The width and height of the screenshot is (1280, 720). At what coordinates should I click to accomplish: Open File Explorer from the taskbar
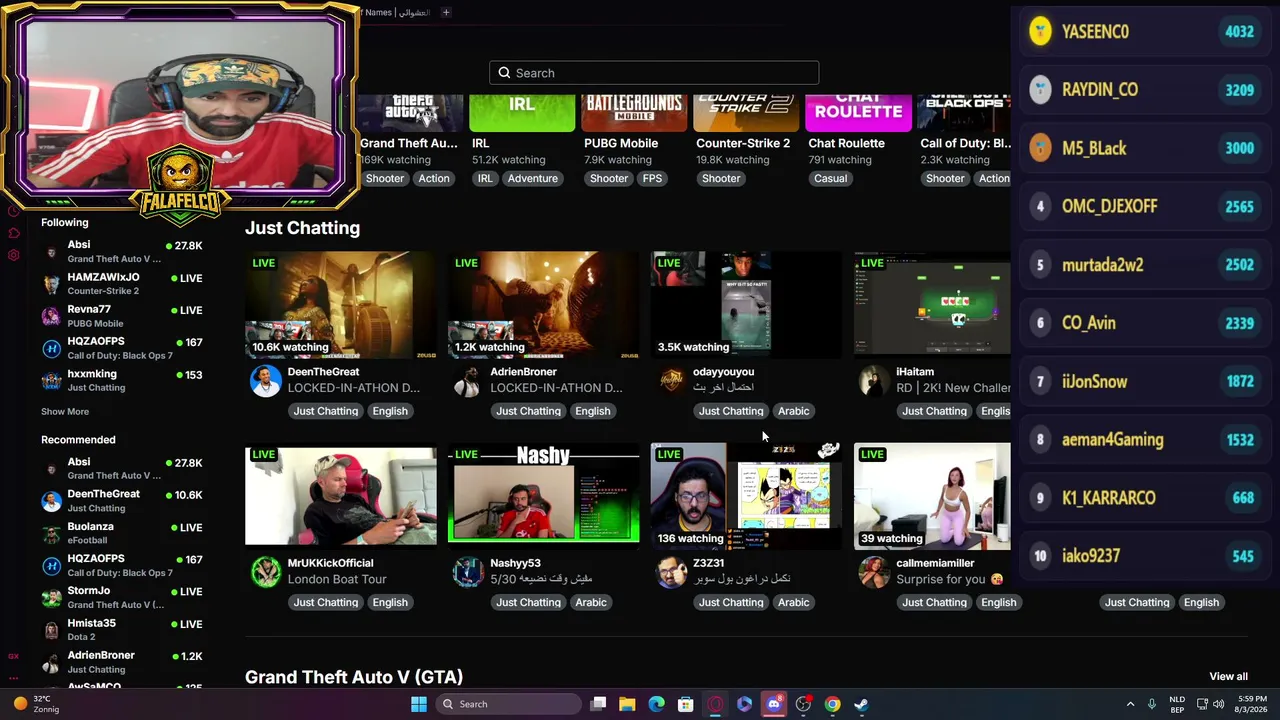pyautogui.click(x=627, y=704)
